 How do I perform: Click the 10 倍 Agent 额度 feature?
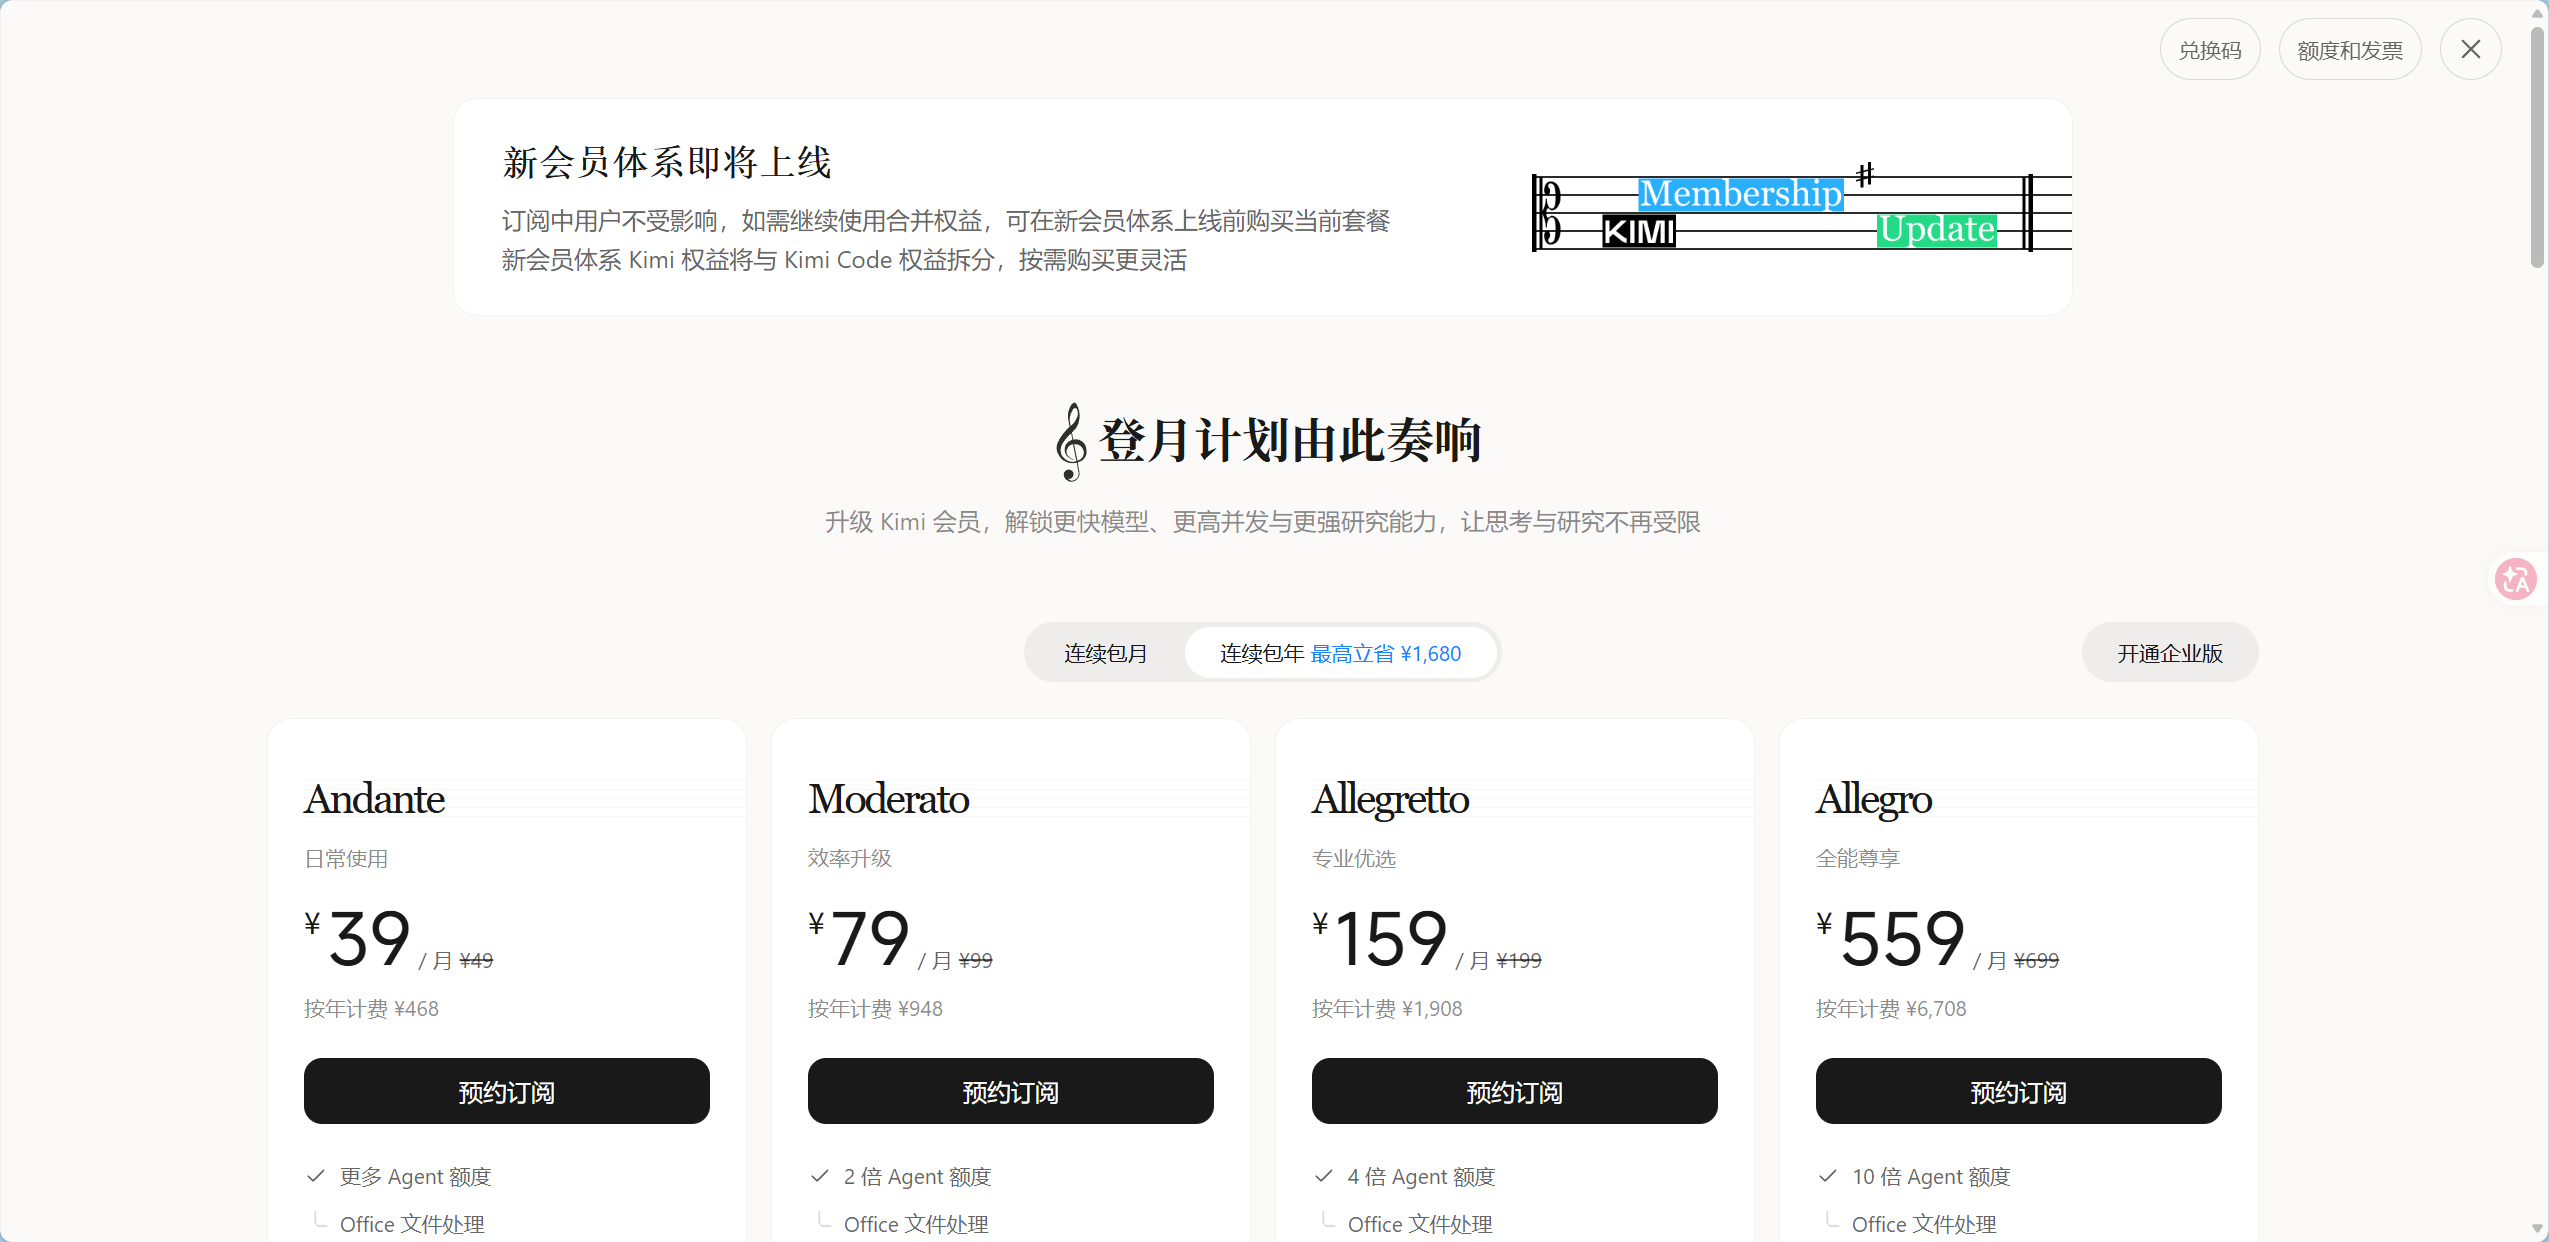point(1931,1176)
